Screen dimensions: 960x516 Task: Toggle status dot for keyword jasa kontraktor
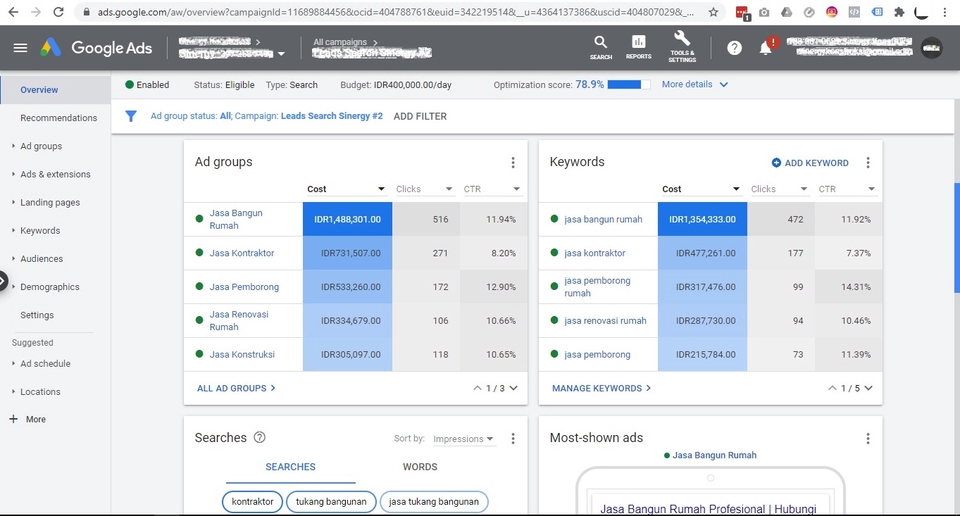tap(554, 252)
